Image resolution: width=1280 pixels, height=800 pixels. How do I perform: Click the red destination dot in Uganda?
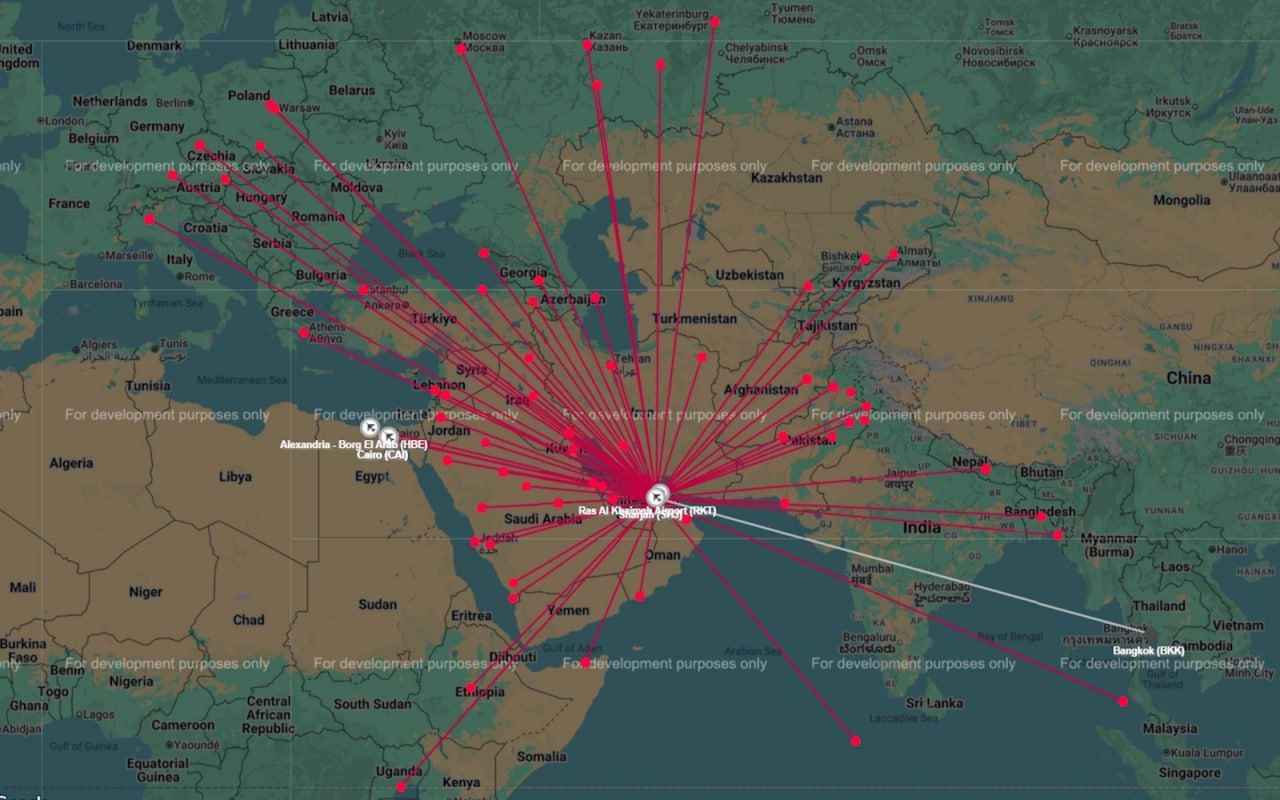tap(401, 787)
